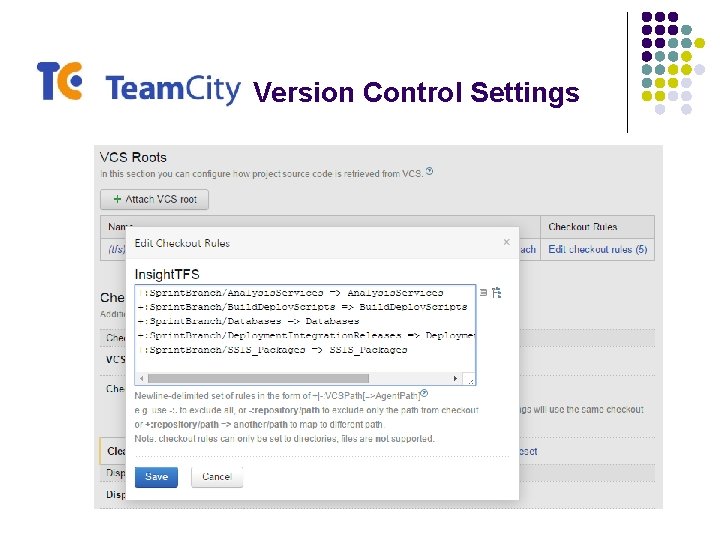Click the text lines icon beside the rules box

tap(483, 292)
